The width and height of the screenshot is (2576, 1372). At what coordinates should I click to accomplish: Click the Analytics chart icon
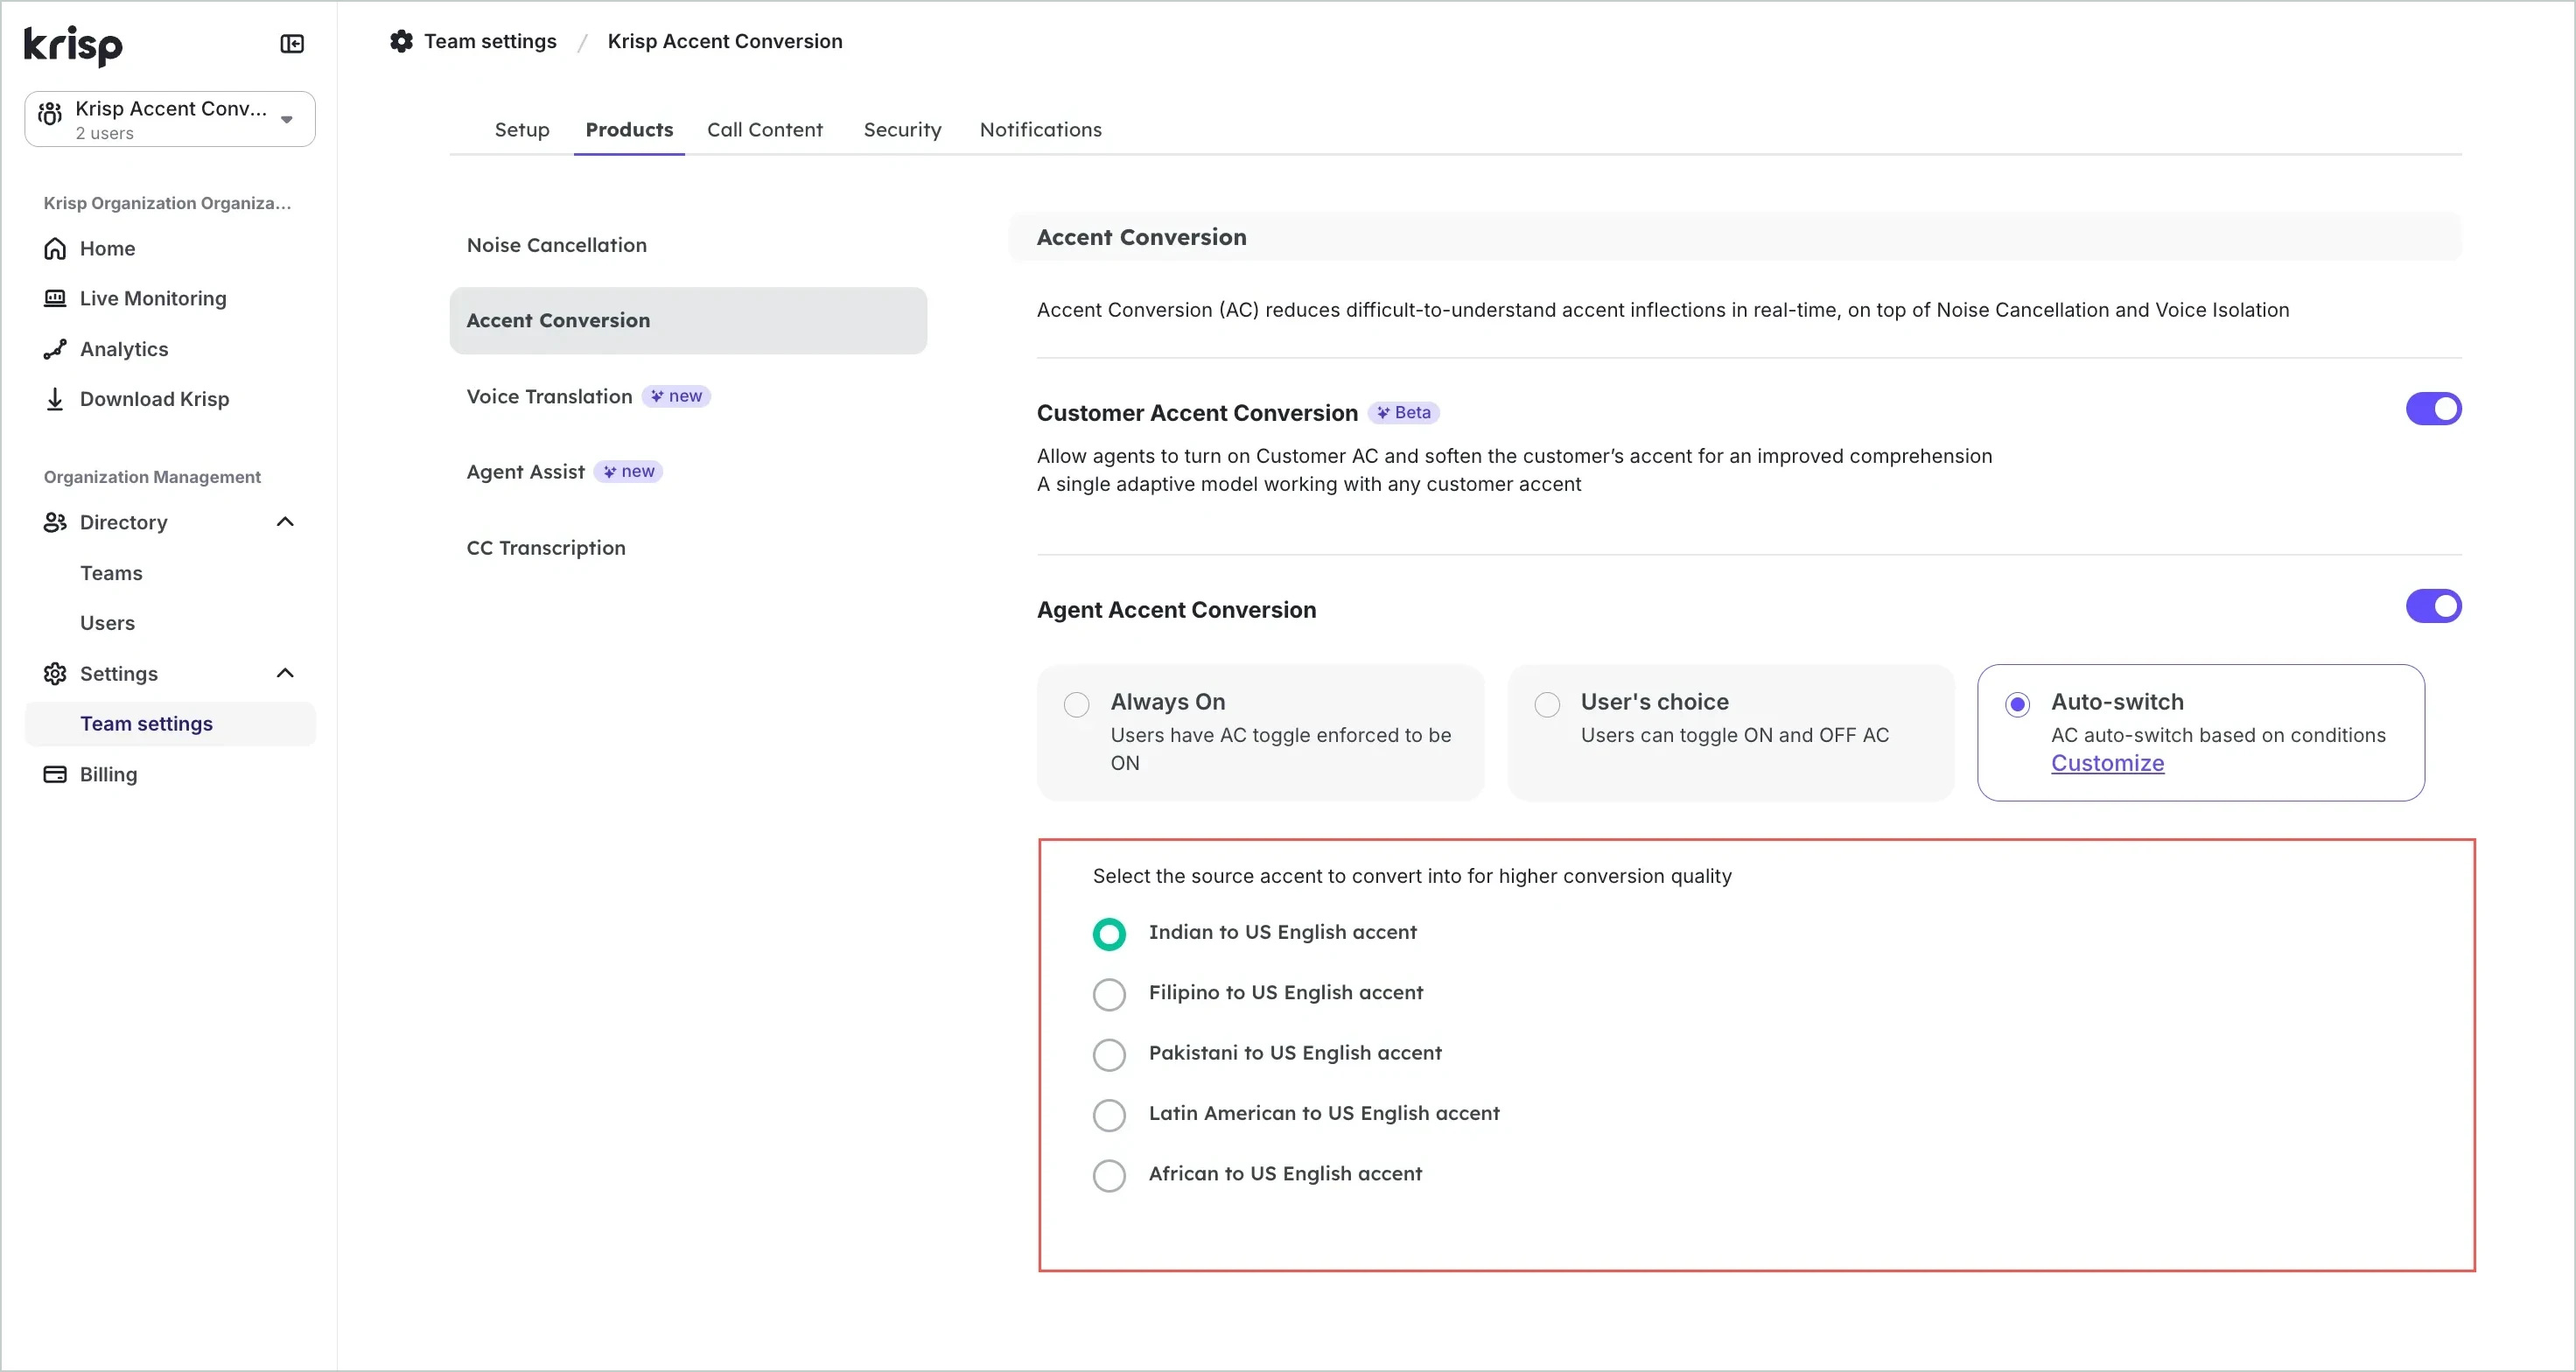55,349
